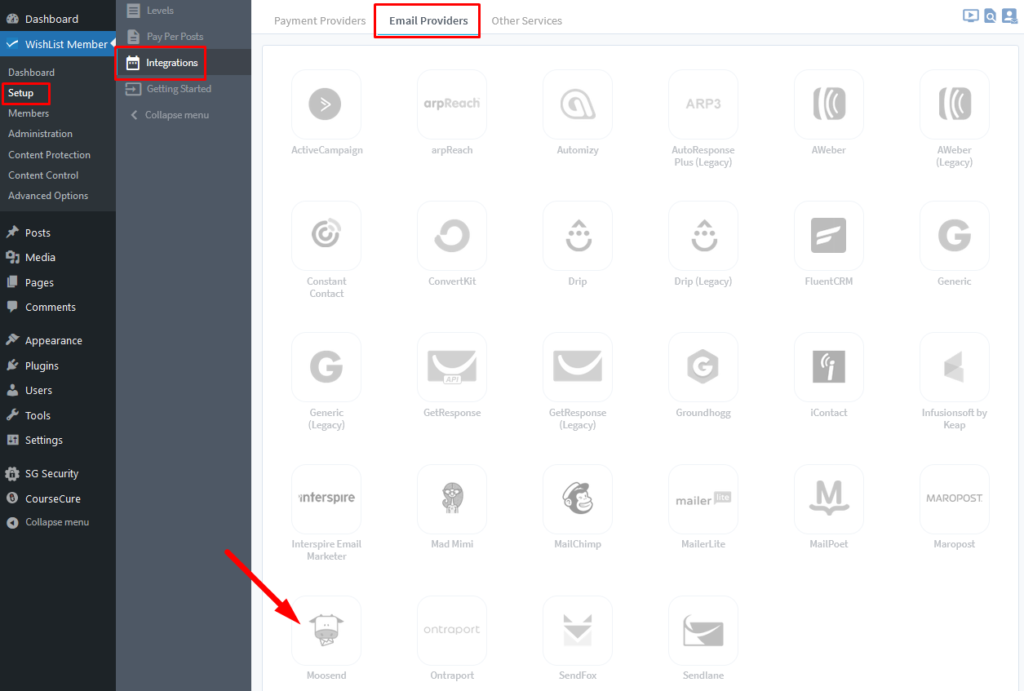Choose Infusionsoft by Keap icon

pyautogui.click(x=954, y=366)
